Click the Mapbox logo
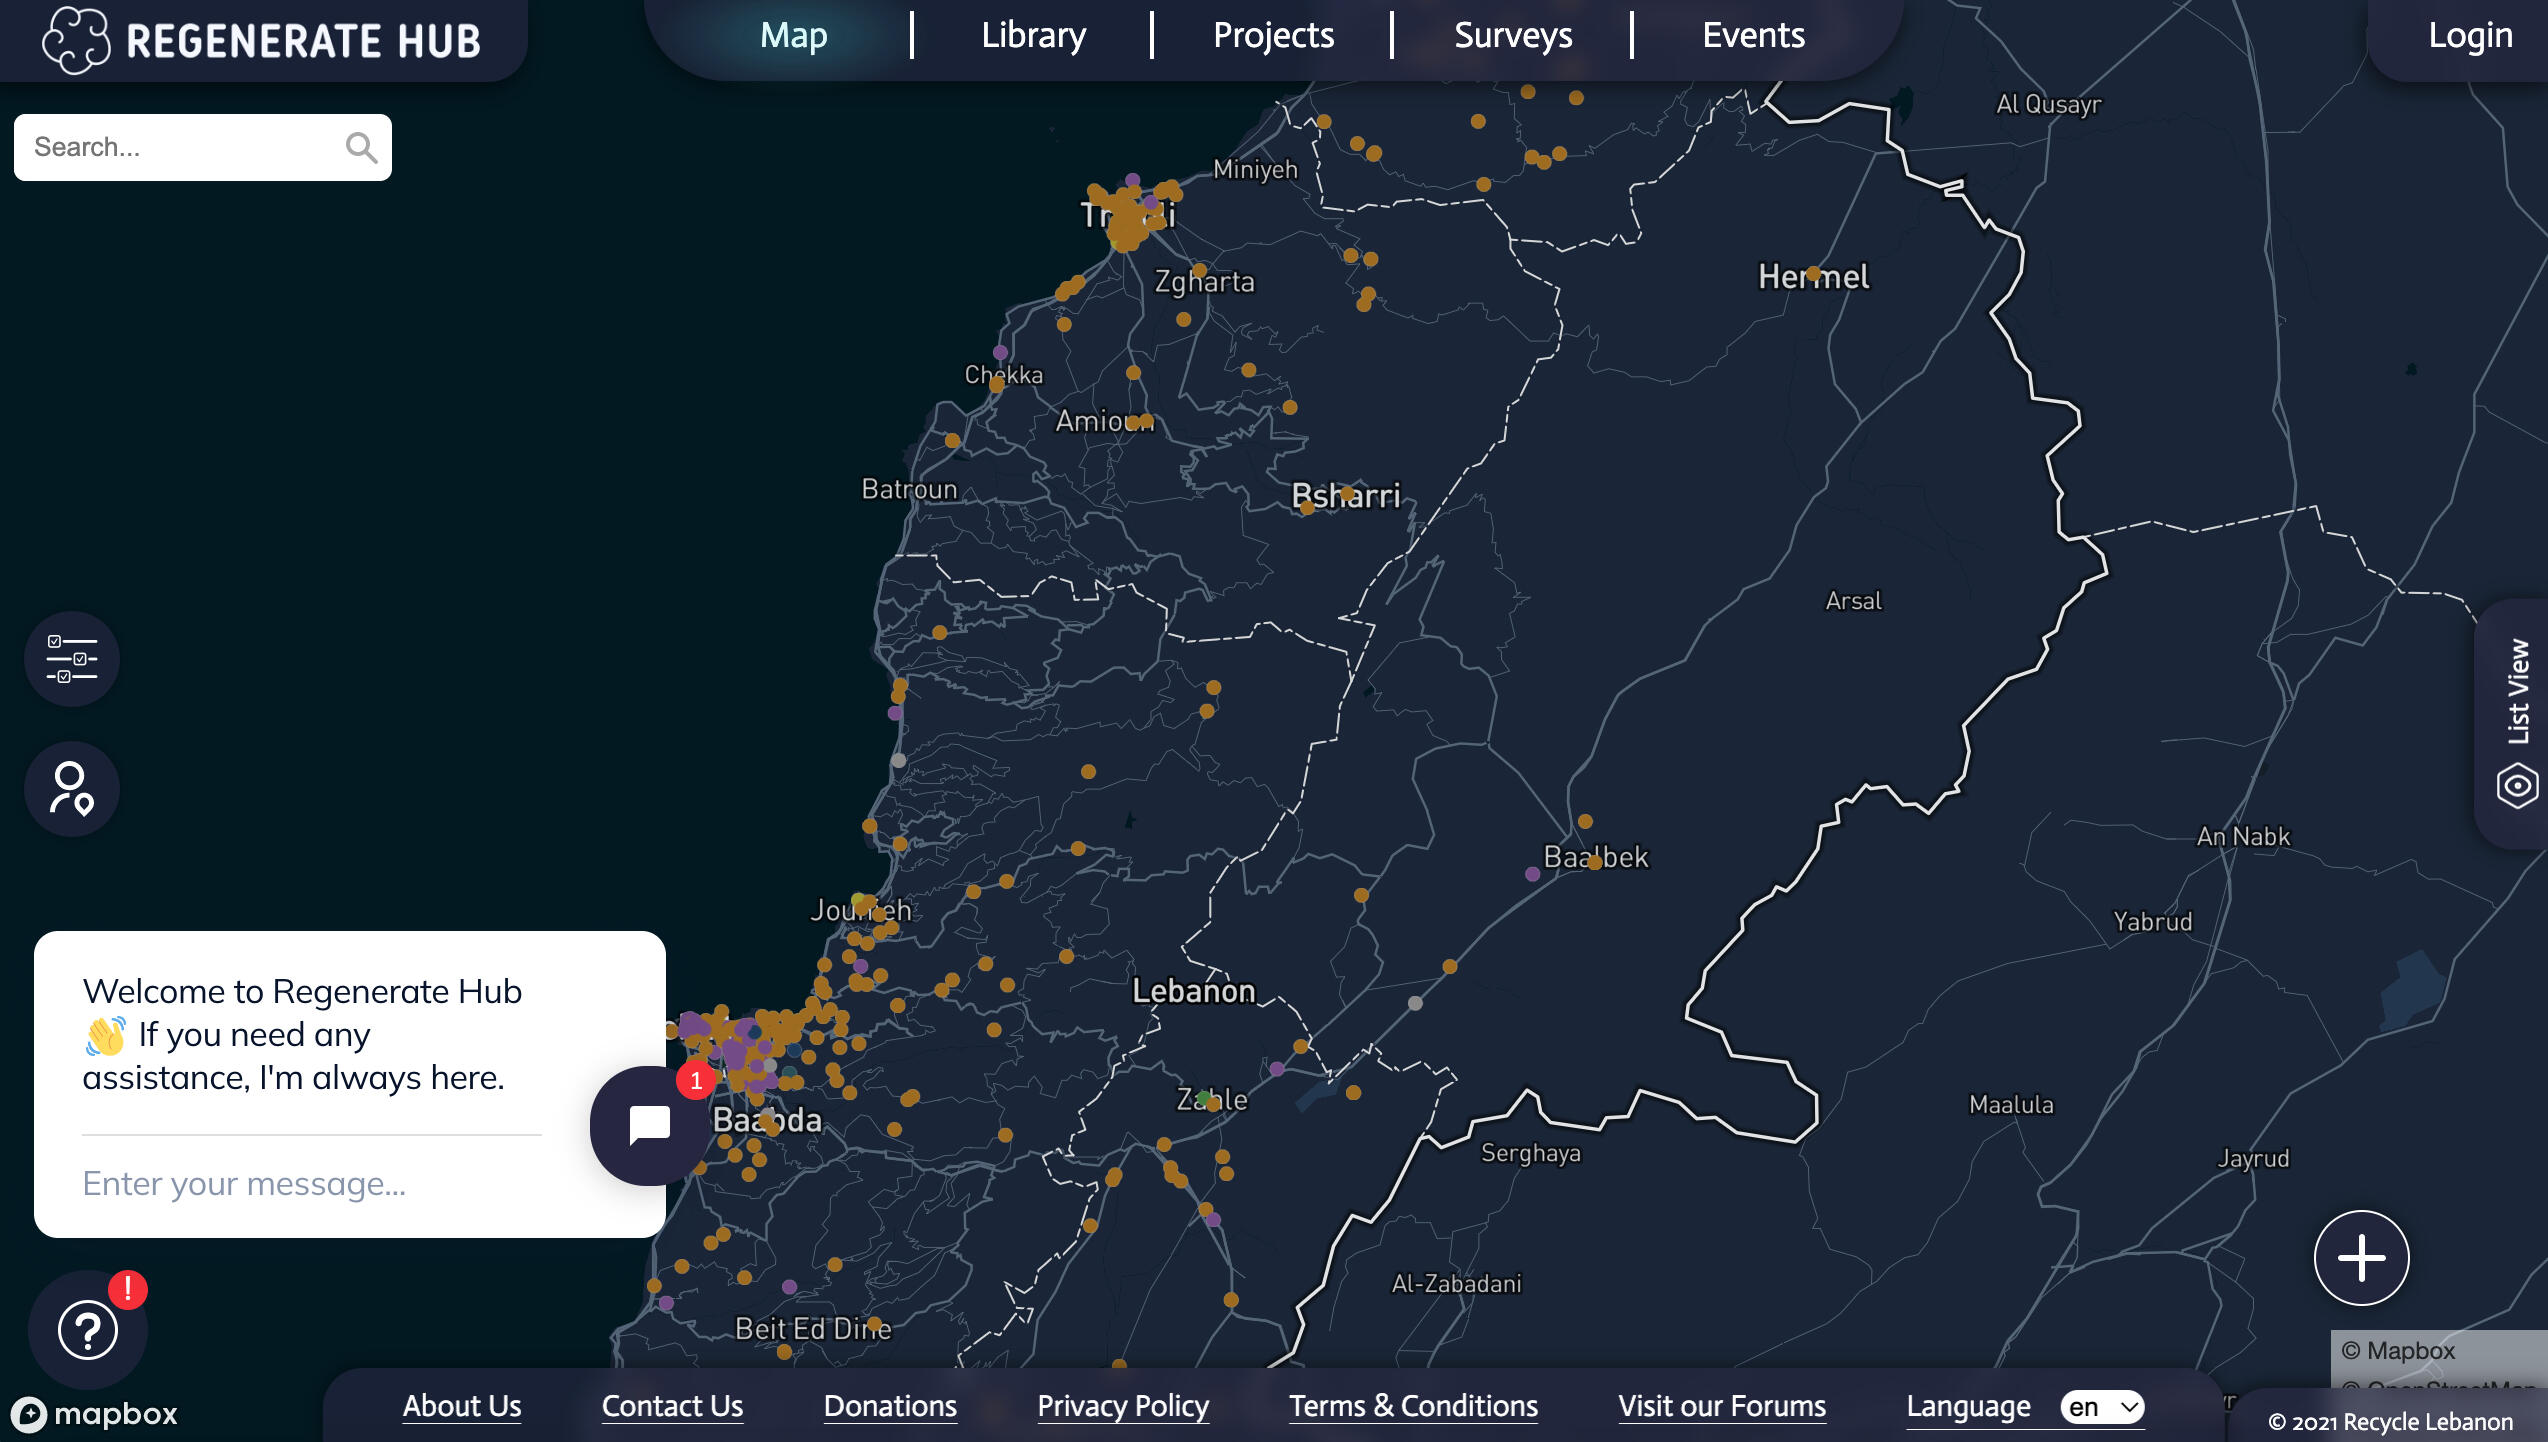2548x1442 pixels. 95,1414
